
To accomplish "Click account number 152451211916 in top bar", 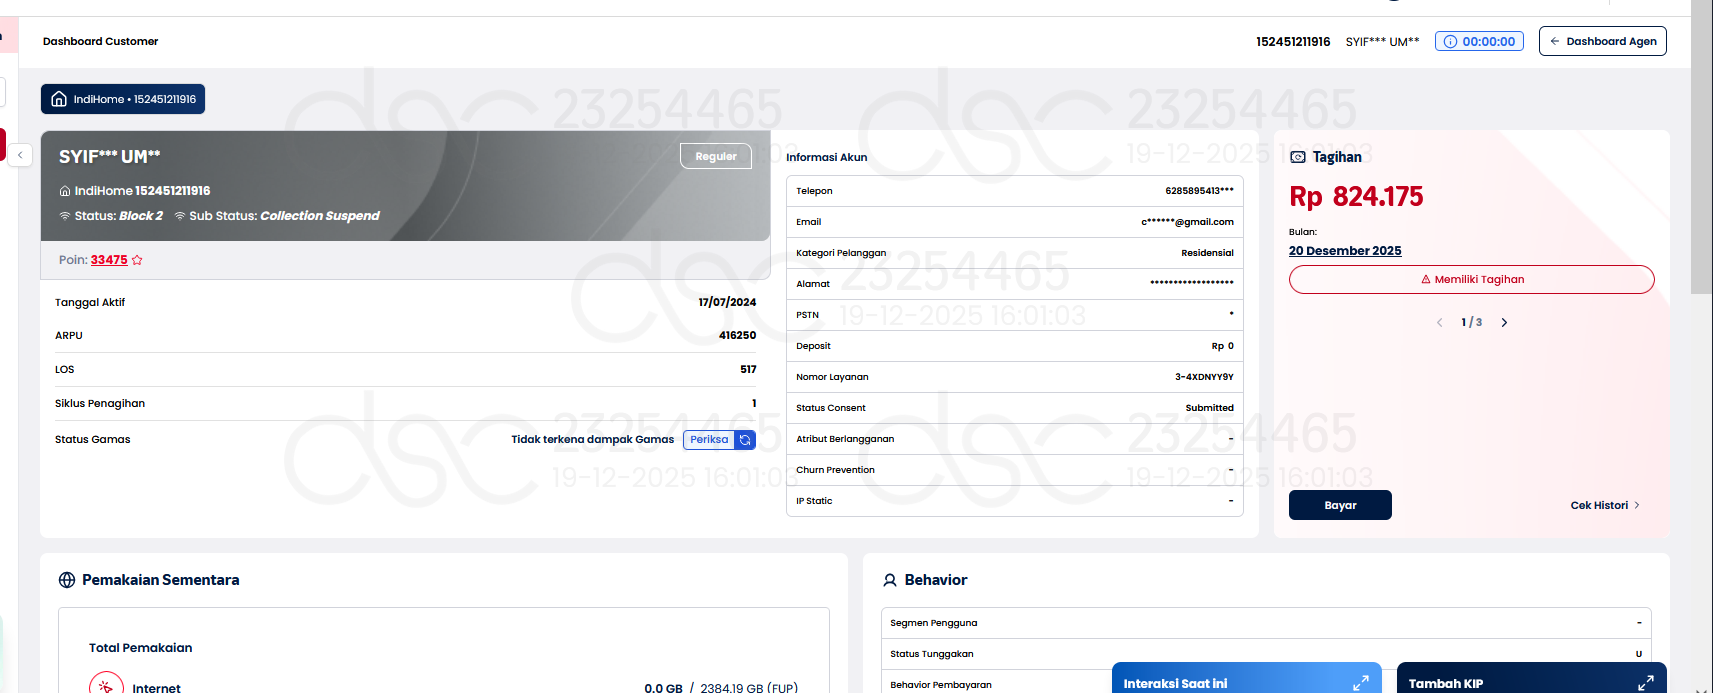I will (x=1293, y=42).
